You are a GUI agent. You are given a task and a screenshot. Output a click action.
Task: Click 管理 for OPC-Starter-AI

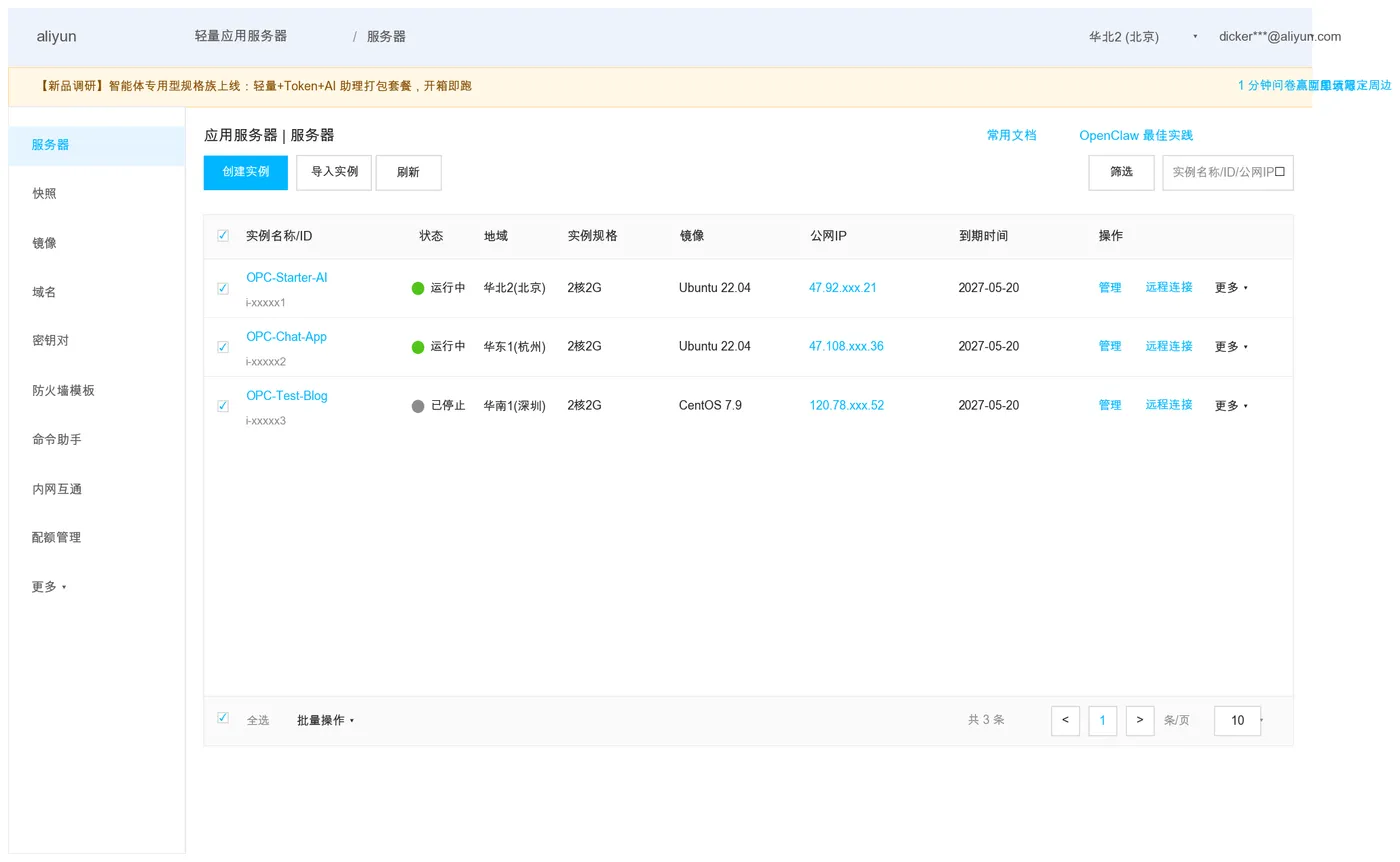pos(1110,288)
